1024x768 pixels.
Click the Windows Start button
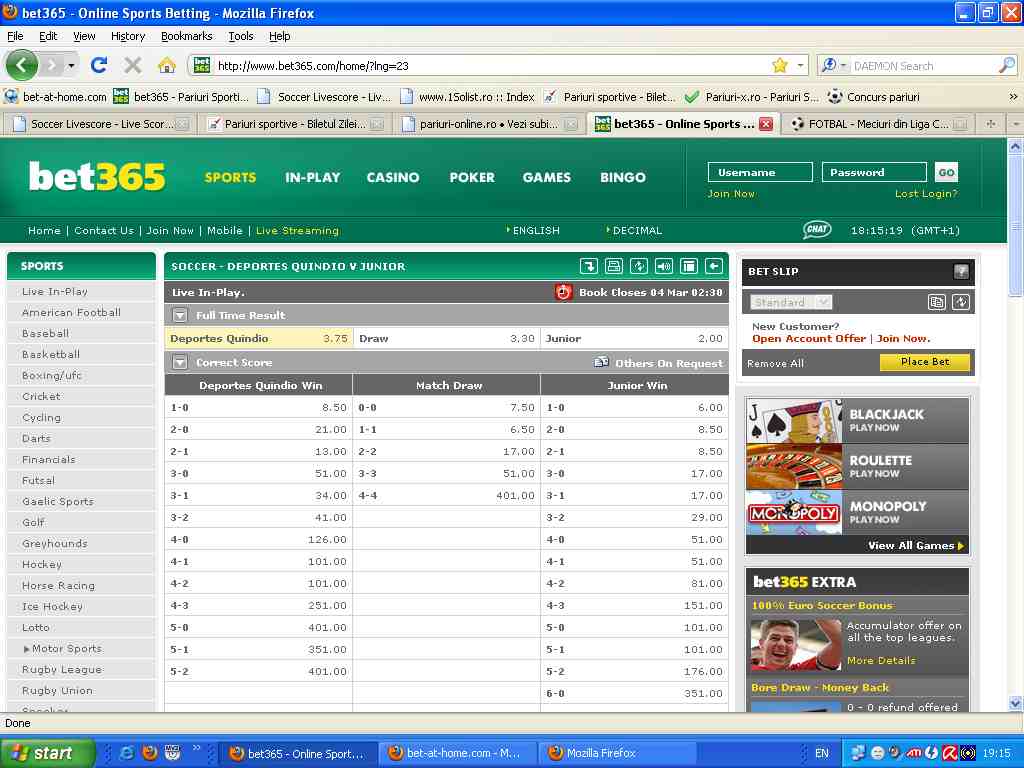point(47,753)
